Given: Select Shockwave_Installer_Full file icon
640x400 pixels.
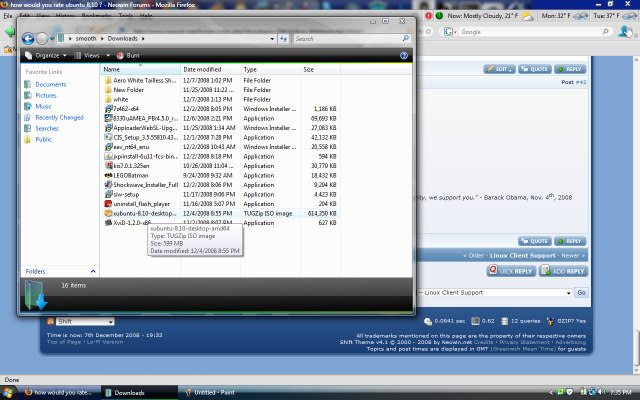Looking at the screenshot, I should [108, 185].
